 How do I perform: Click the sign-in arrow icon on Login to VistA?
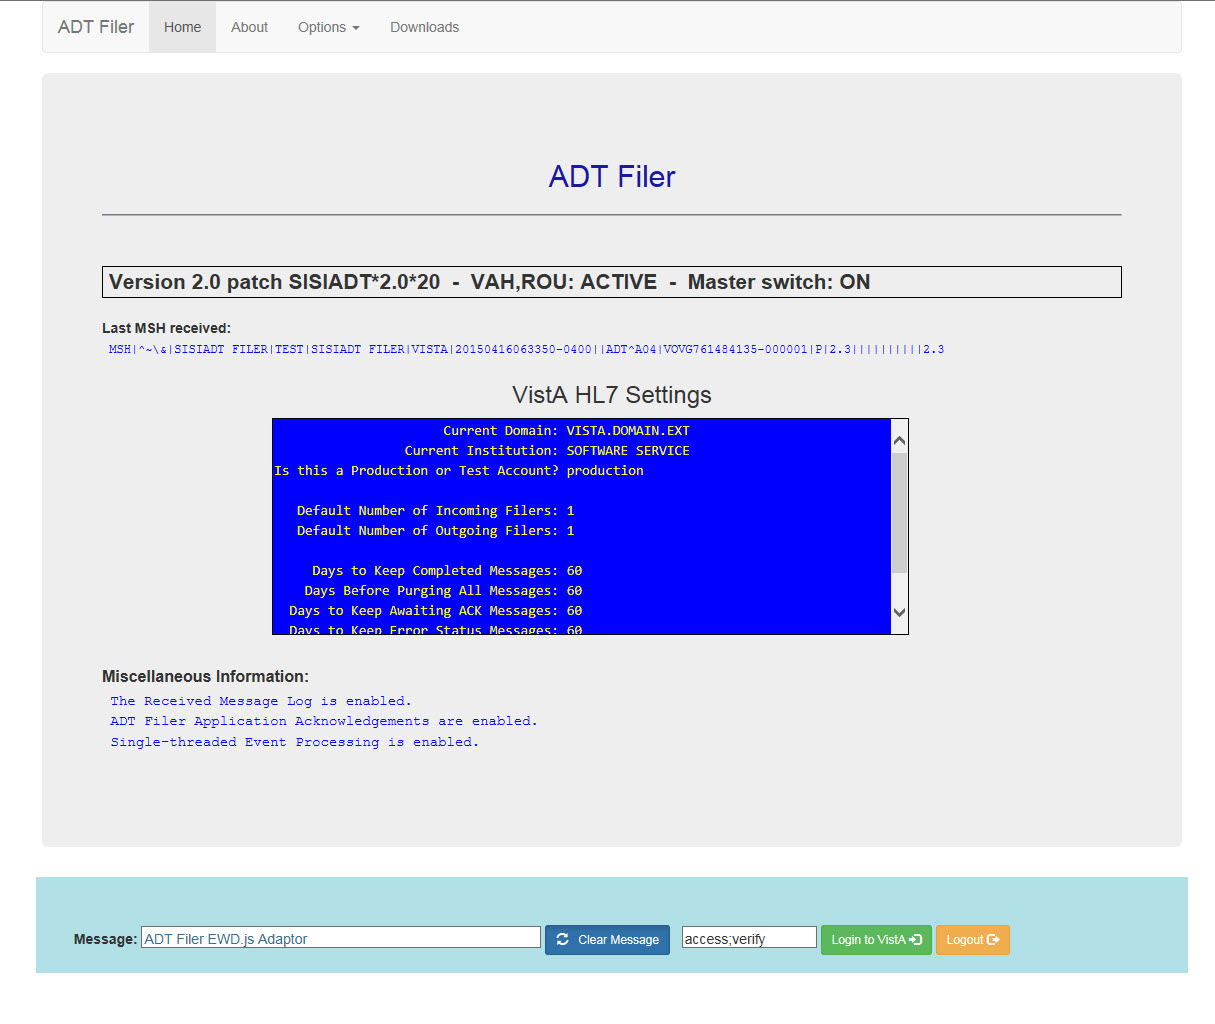pyautogui.click(x=915, y=939)
